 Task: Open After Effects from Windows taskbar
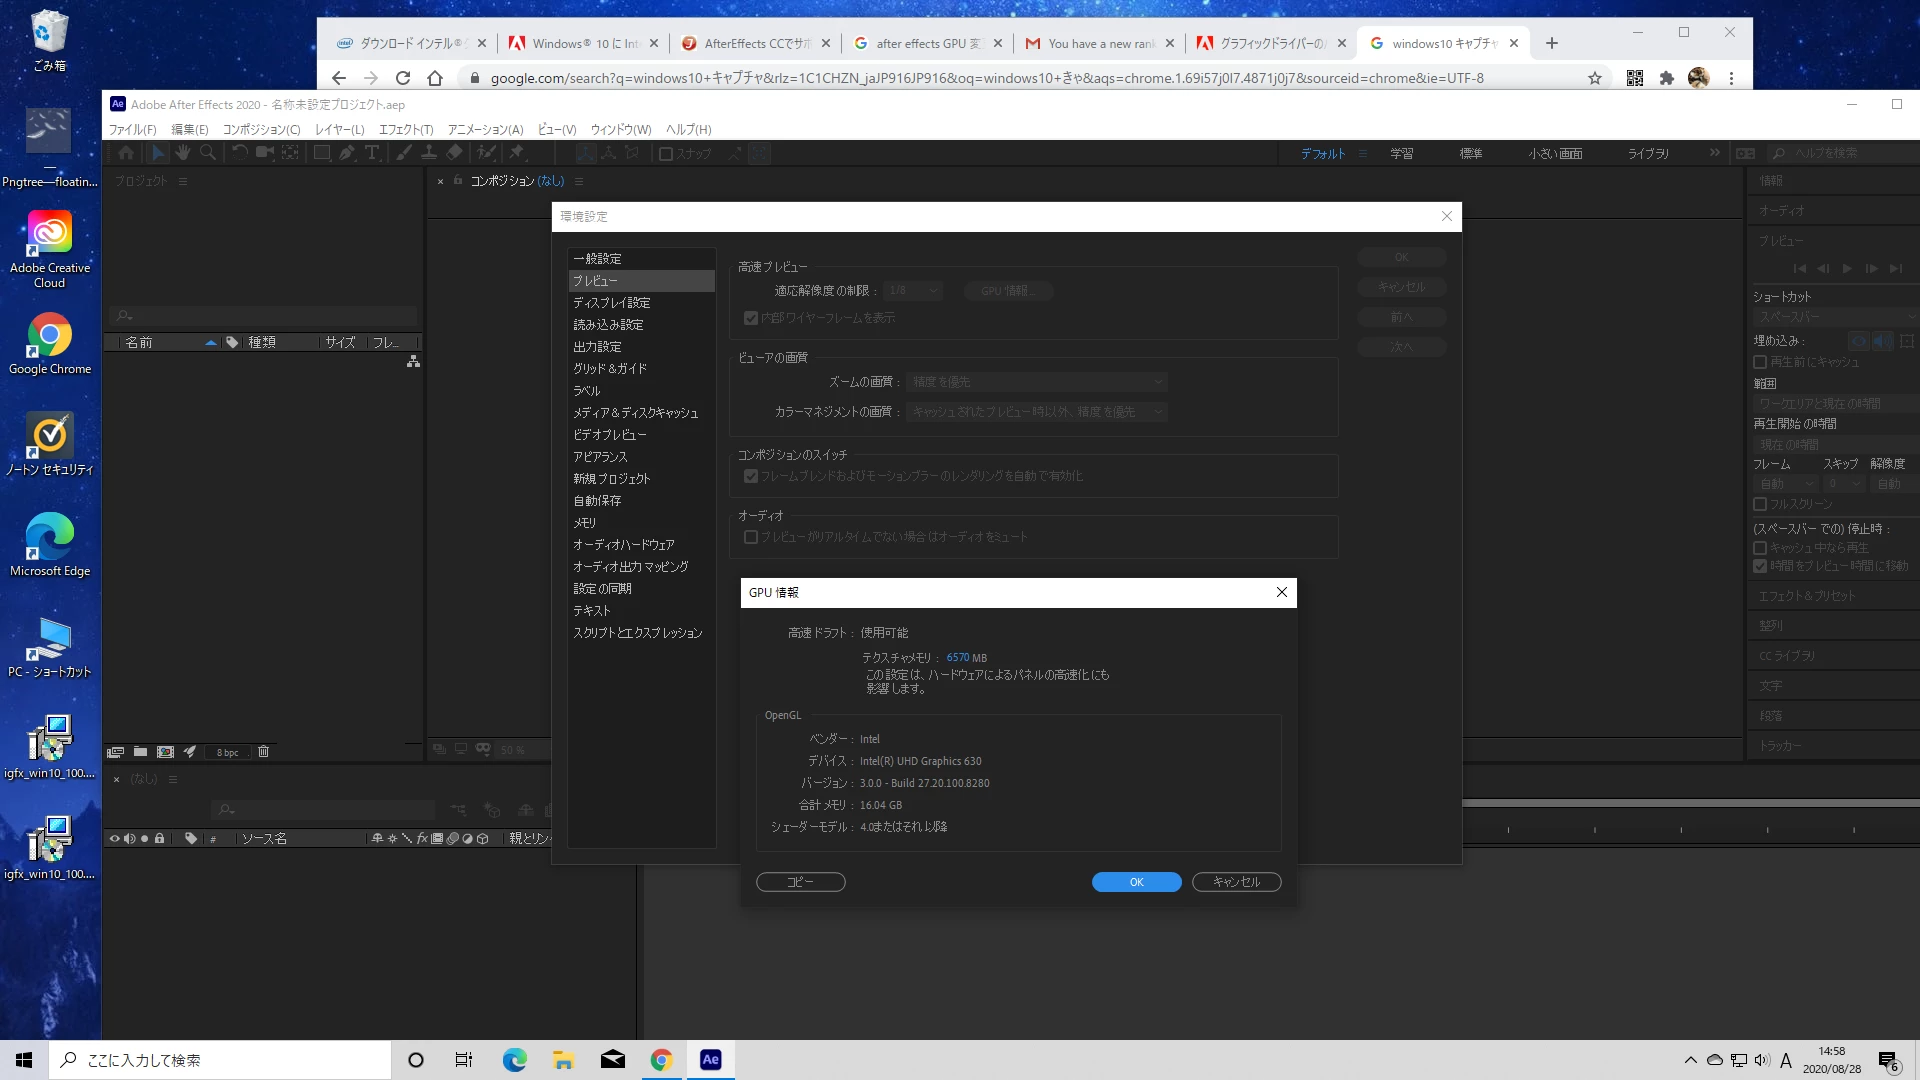[x=710, y=1060]
